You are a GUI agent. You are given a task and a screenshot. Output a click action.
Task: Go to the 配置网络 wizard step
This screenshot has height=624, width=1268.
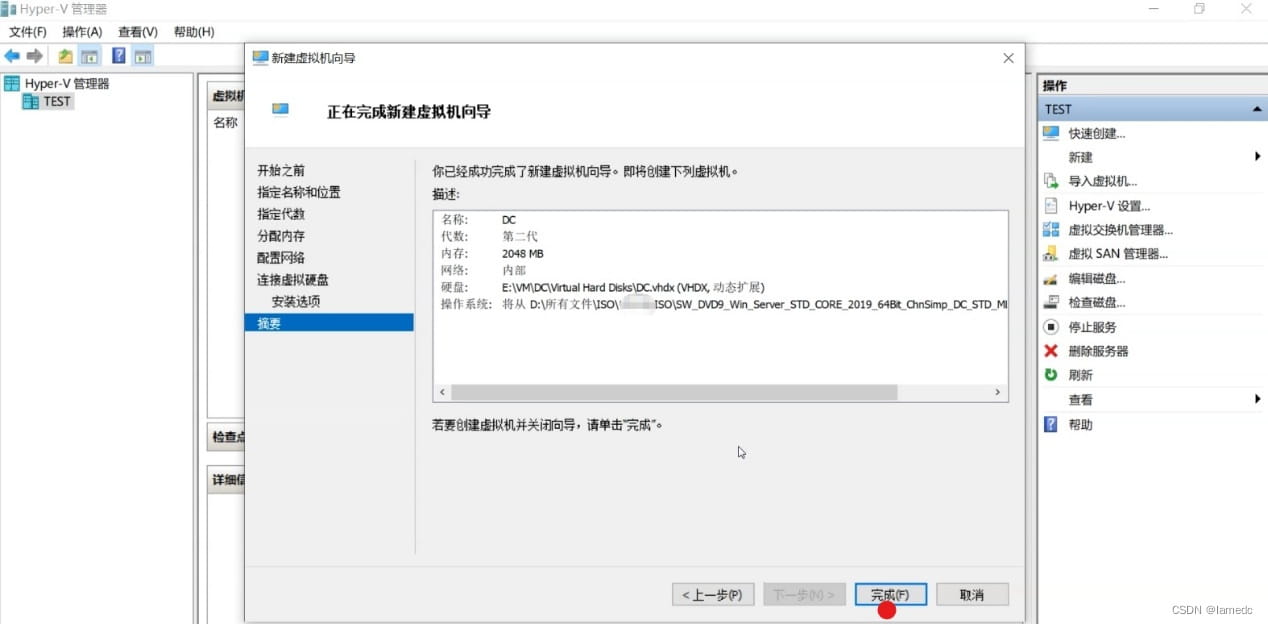pos(281,258)
